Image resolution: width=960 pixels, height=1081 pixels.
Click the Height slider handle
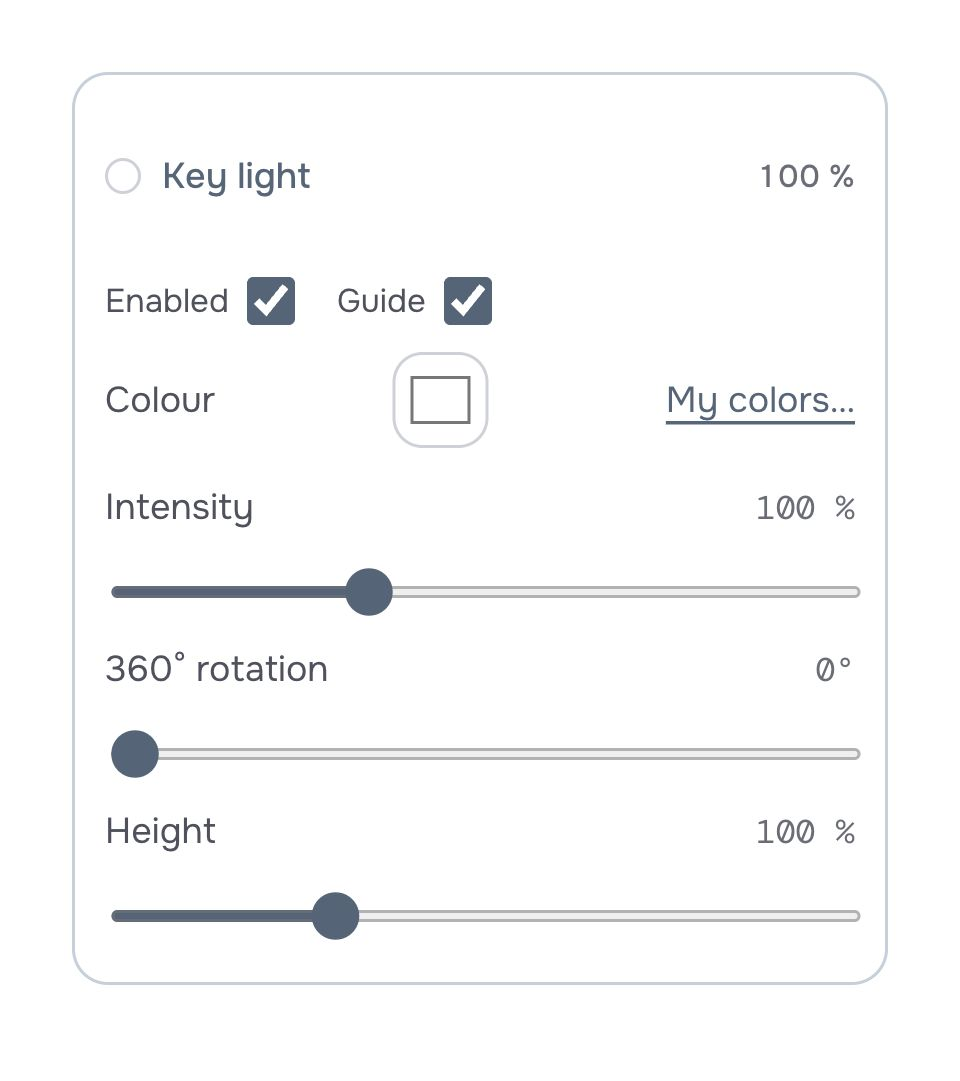[x=336, y=916]
